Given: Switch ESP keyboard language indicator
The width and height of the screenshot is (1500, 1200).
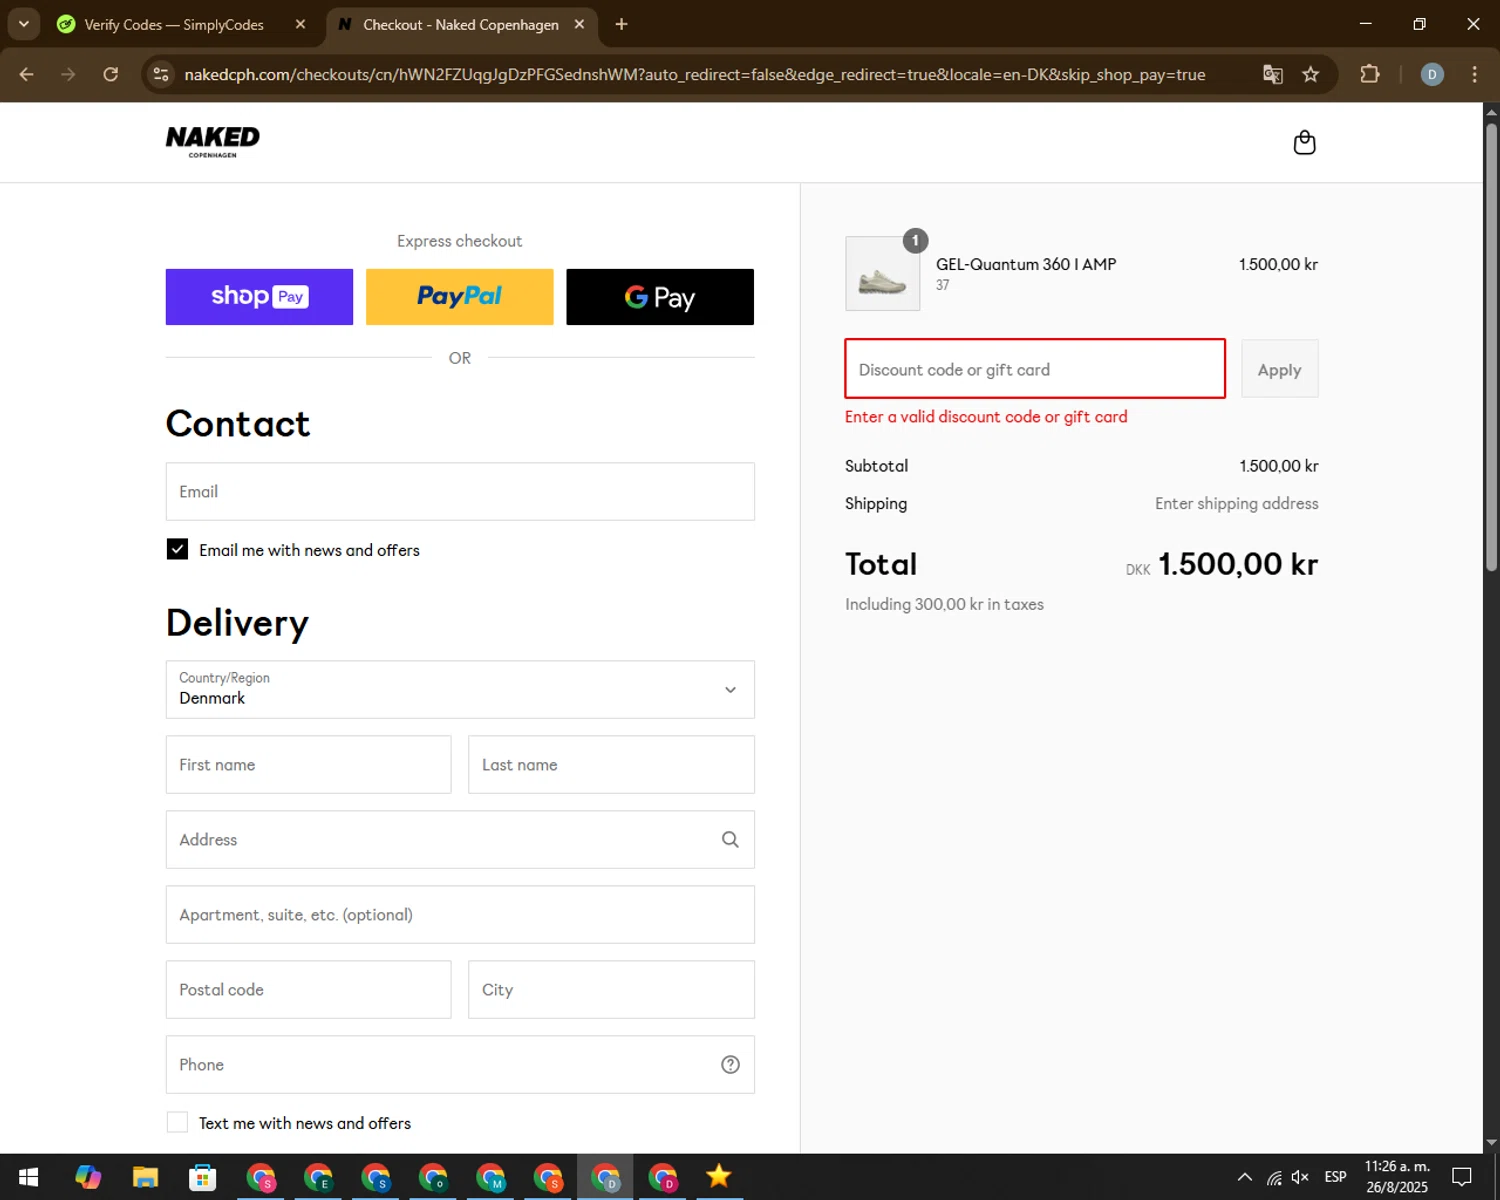Looking at the screenshot, I should [1335, 1177].
